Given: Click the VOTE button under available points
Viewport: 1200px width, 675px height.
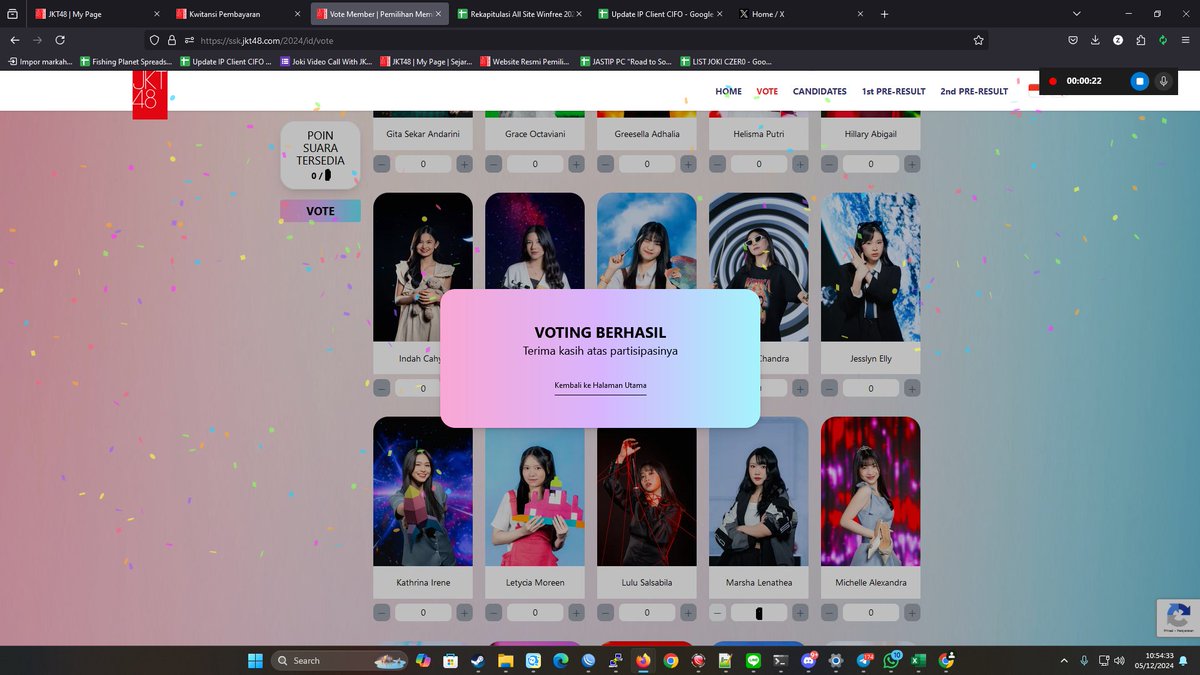Looking at the screenshot, I should (x=320, y=211).
